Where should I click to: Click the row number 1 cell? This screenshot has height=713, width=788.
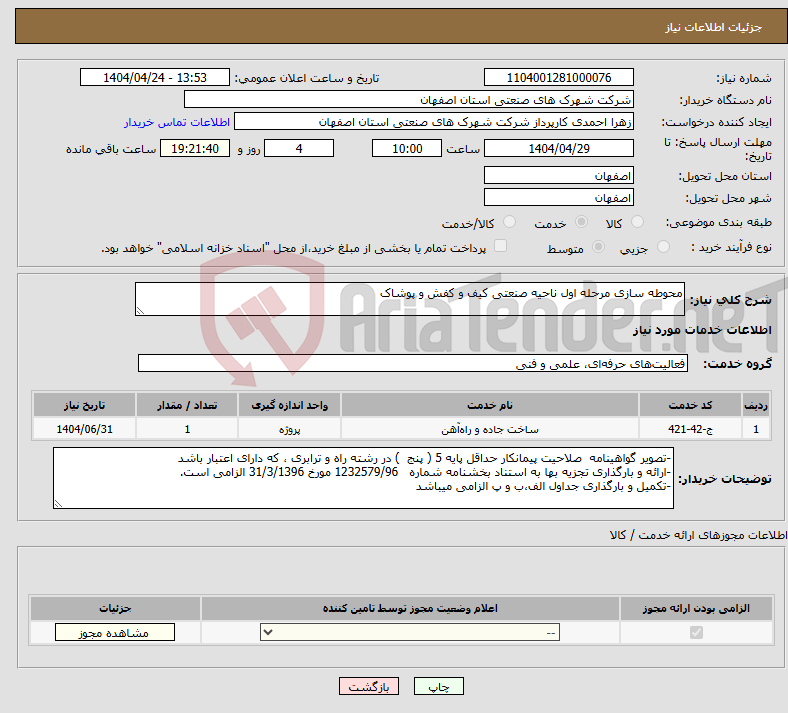tap(756, 429)
